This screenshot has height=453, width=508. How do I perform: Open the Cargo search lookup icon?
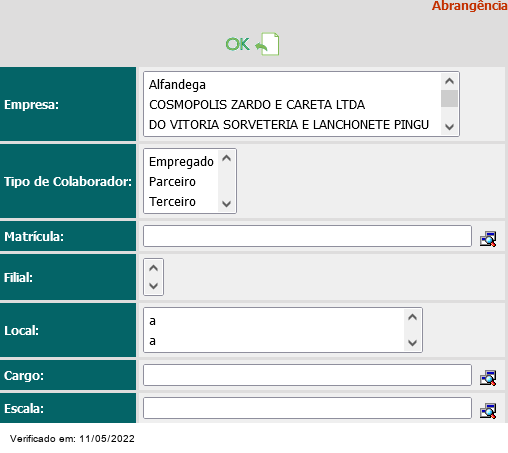point(488,378)
